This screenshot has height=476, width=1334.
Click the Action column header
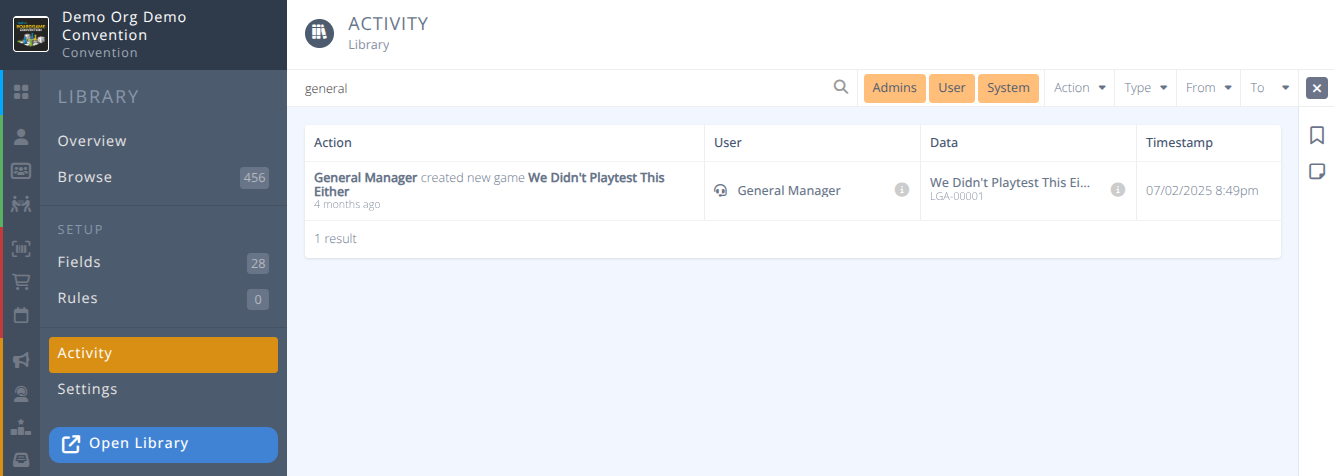(x=333, y=143)
